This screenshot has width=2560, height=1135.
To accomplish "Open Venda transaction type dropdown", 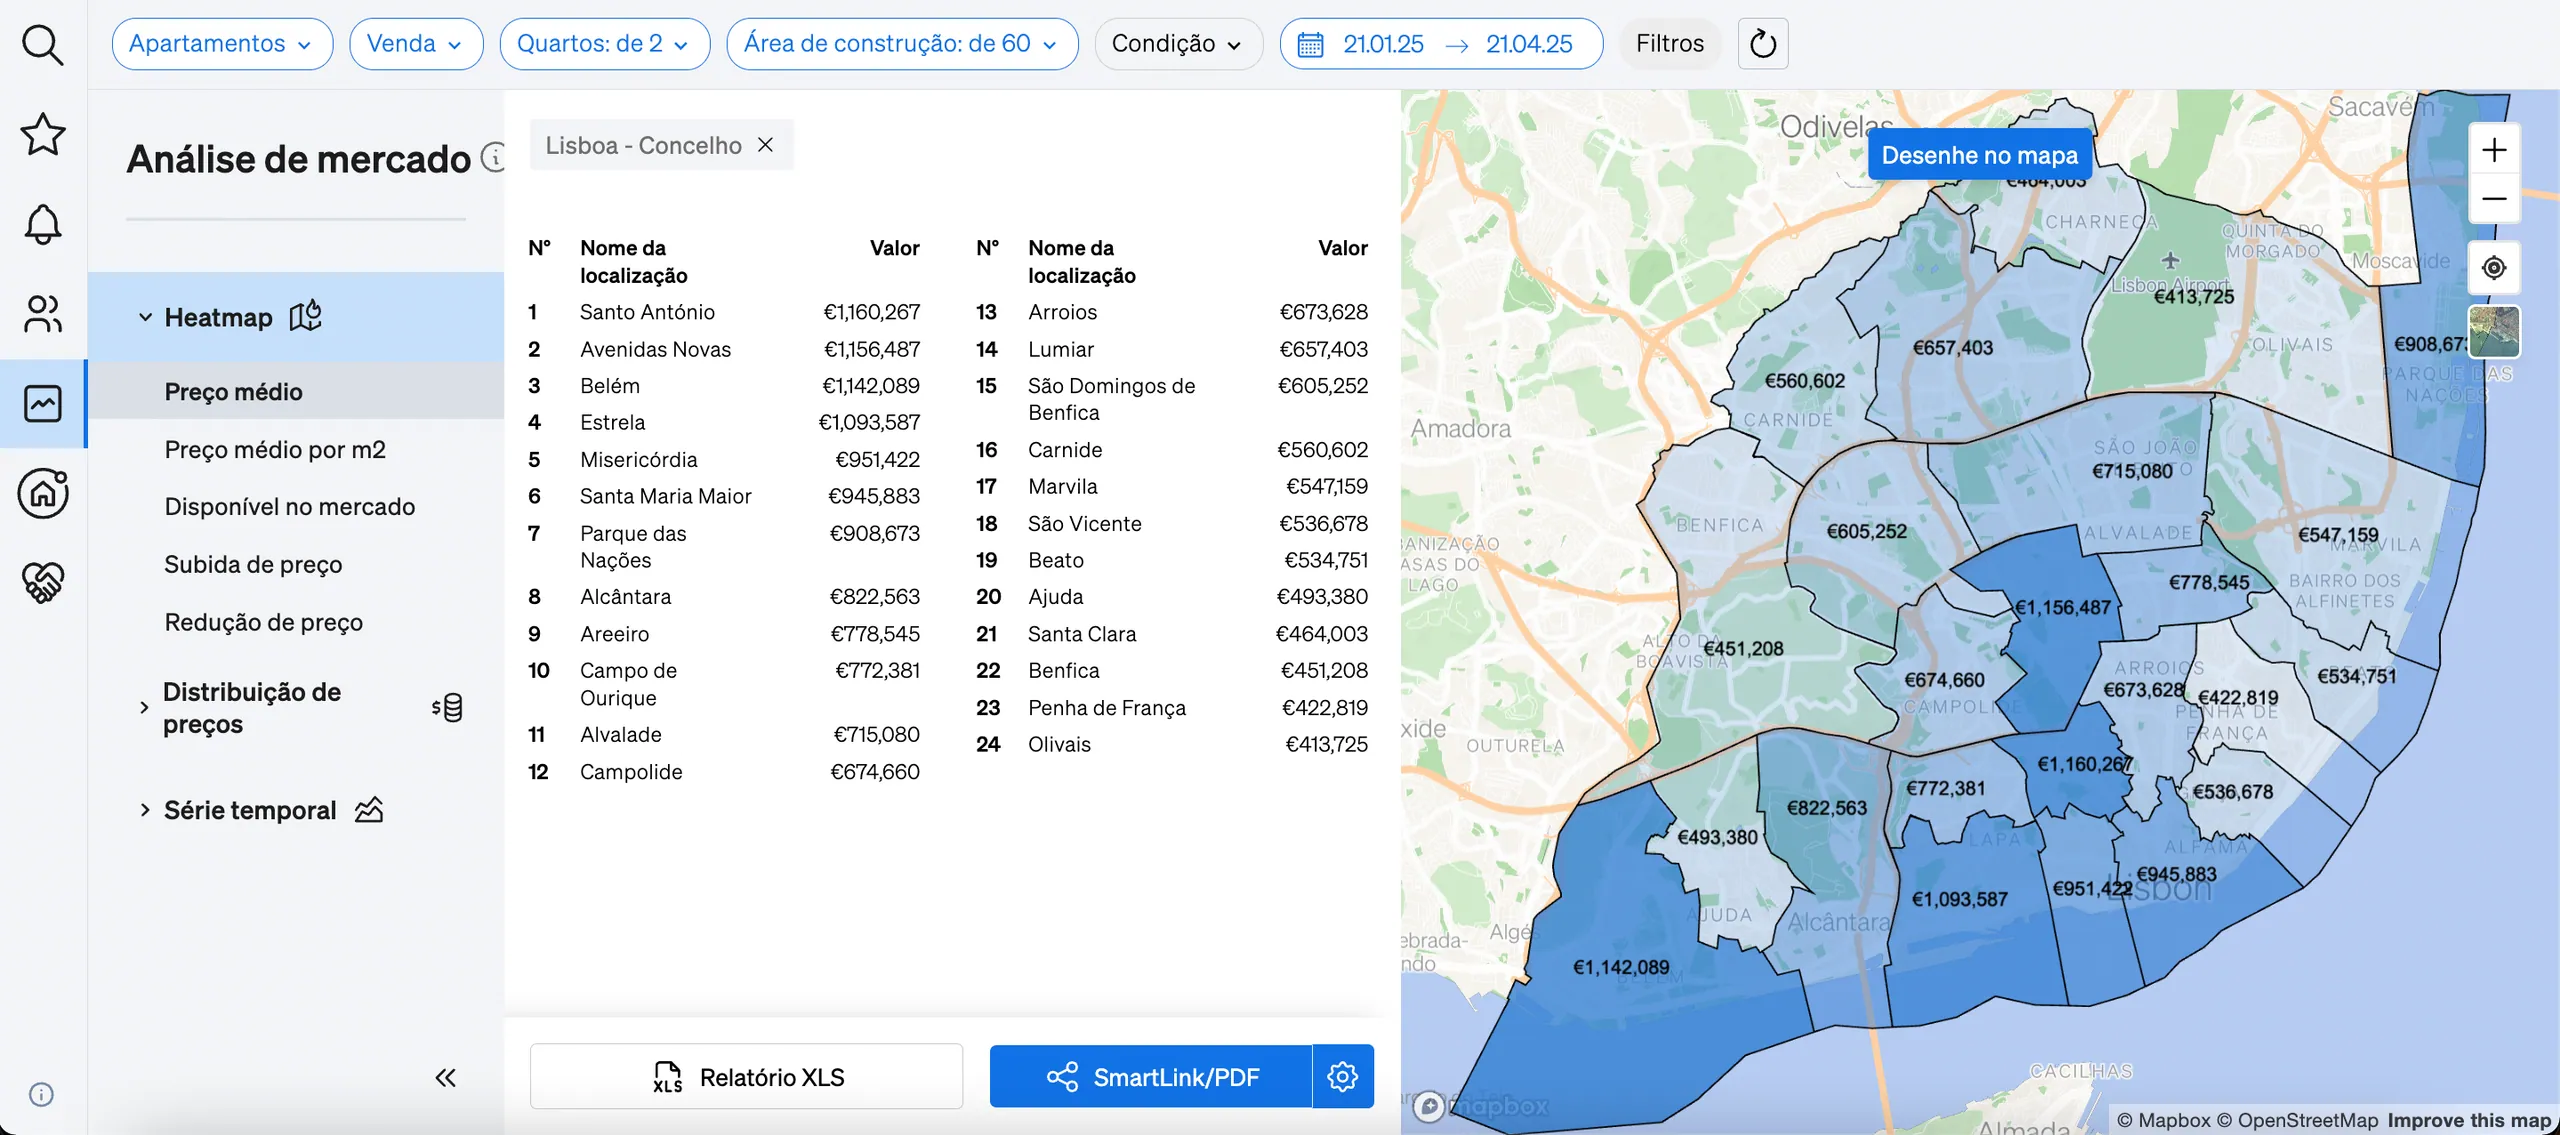I will [416, 44].
